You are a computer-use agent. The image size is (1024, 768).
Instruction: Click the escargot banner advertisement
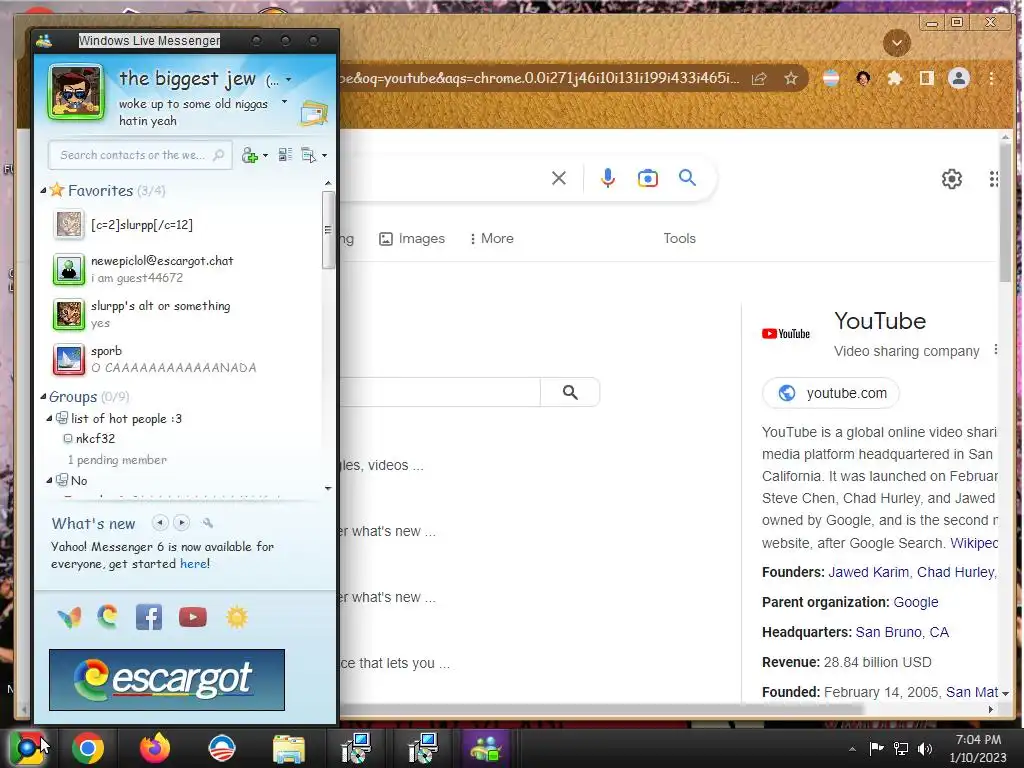point(167,679)
